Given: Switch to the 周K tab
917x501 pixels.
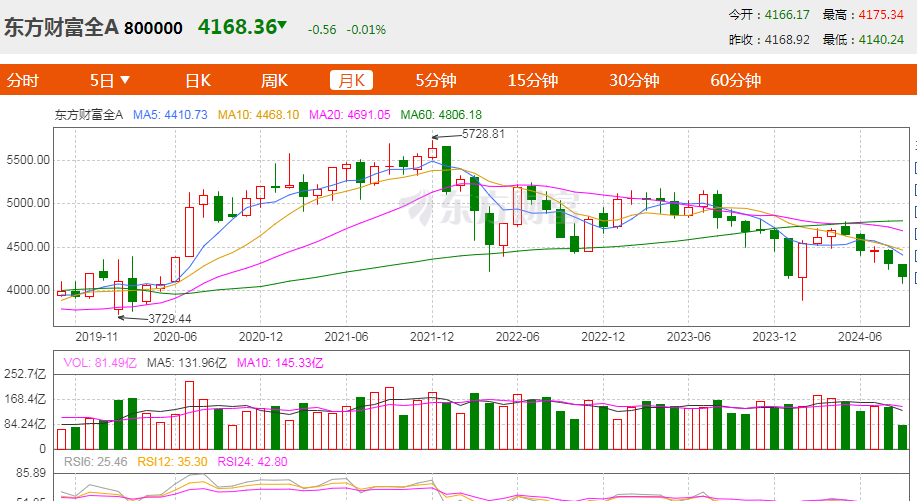Looking at the screenshot, I should 274,80.
